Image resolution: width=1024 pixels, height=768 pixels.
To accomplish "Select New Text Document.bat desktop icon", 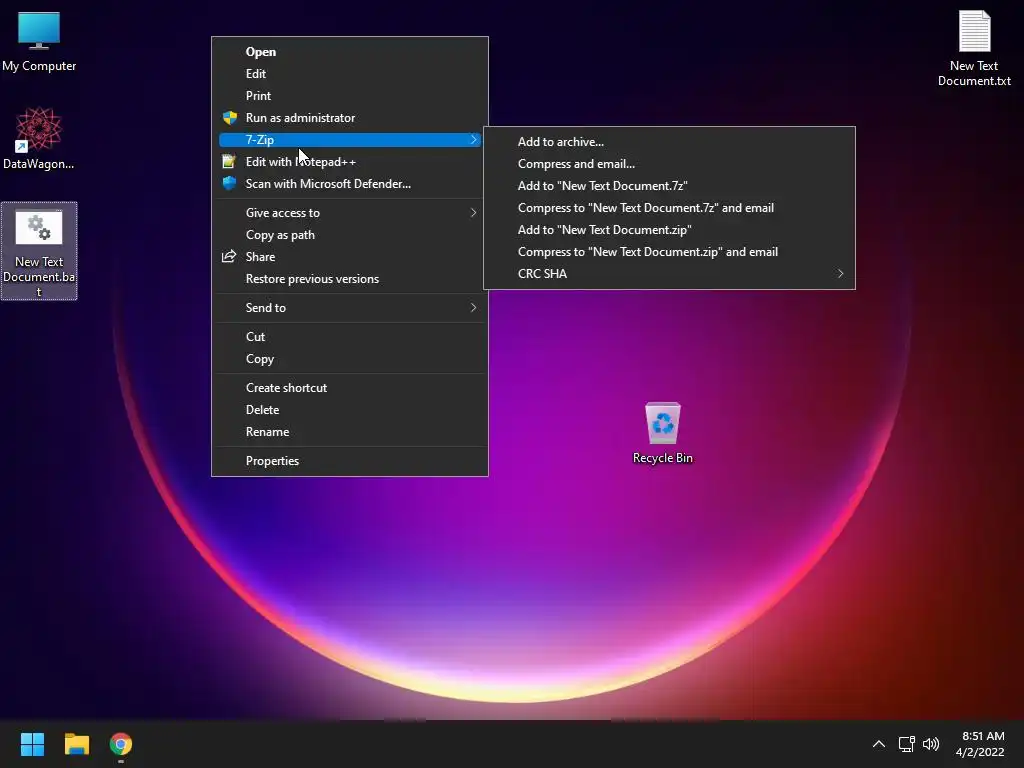I will 39,251.
